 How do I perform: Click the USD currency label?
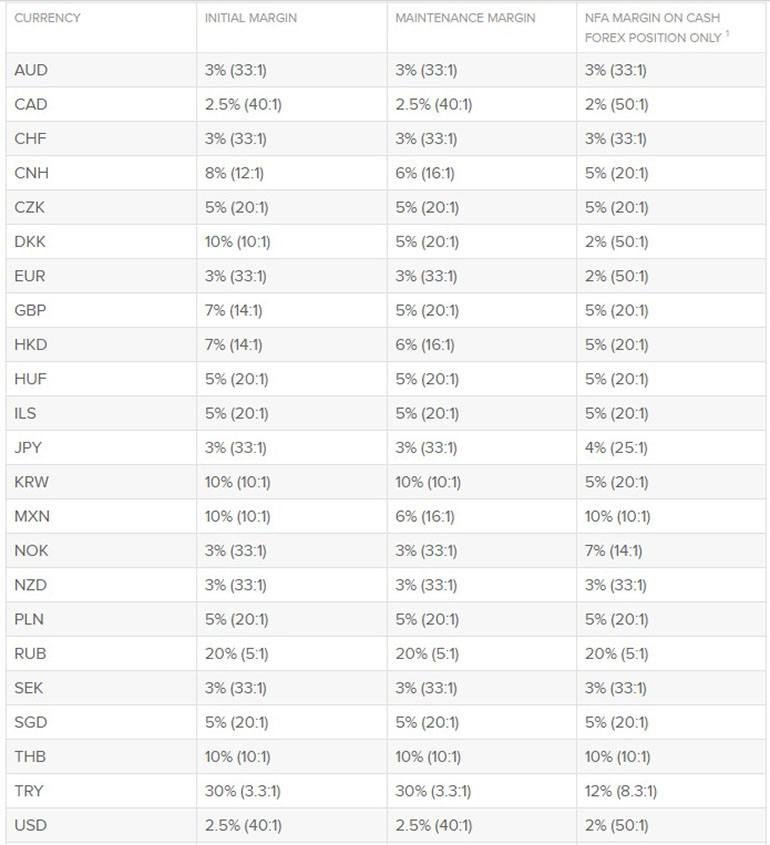pyautogui.click(x=31, y=825)
